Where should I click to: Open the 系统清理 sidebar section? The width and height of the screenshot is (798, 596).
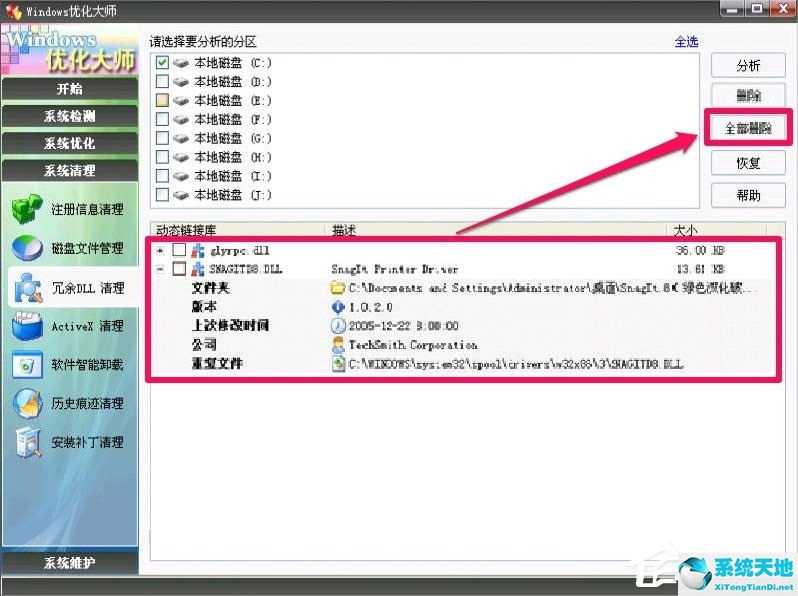[70, 171]
